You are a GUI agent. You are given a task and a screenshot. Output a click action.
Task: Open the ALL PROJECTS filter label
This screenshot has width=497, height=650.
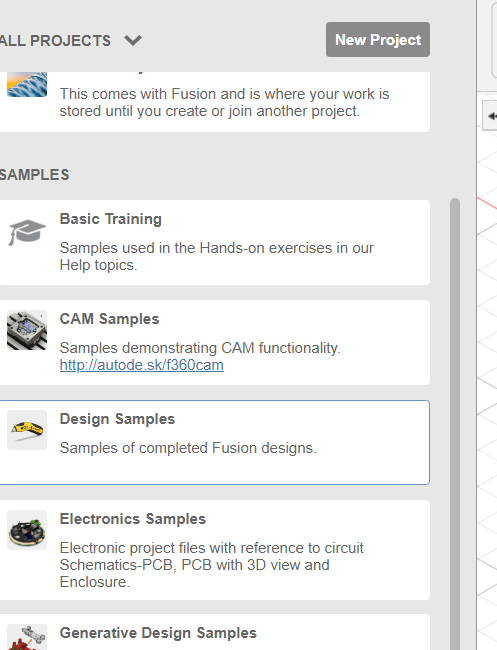pos(55,41)
